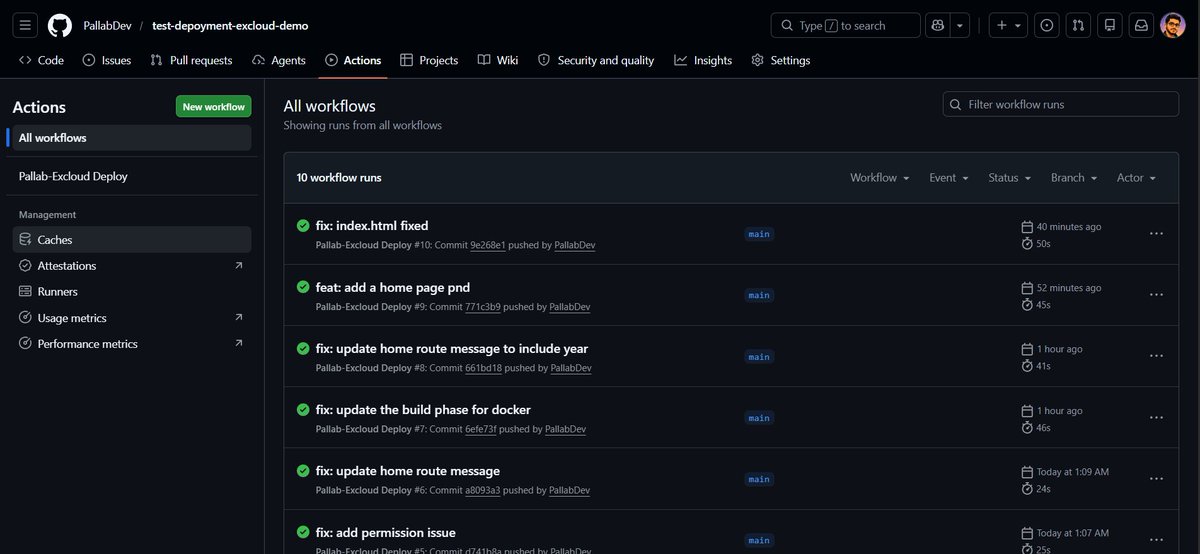This screenshot has width=1200, height=554.
Task: Open run 'fix: update home route message to include year'
Action: (x=452, y=349)
